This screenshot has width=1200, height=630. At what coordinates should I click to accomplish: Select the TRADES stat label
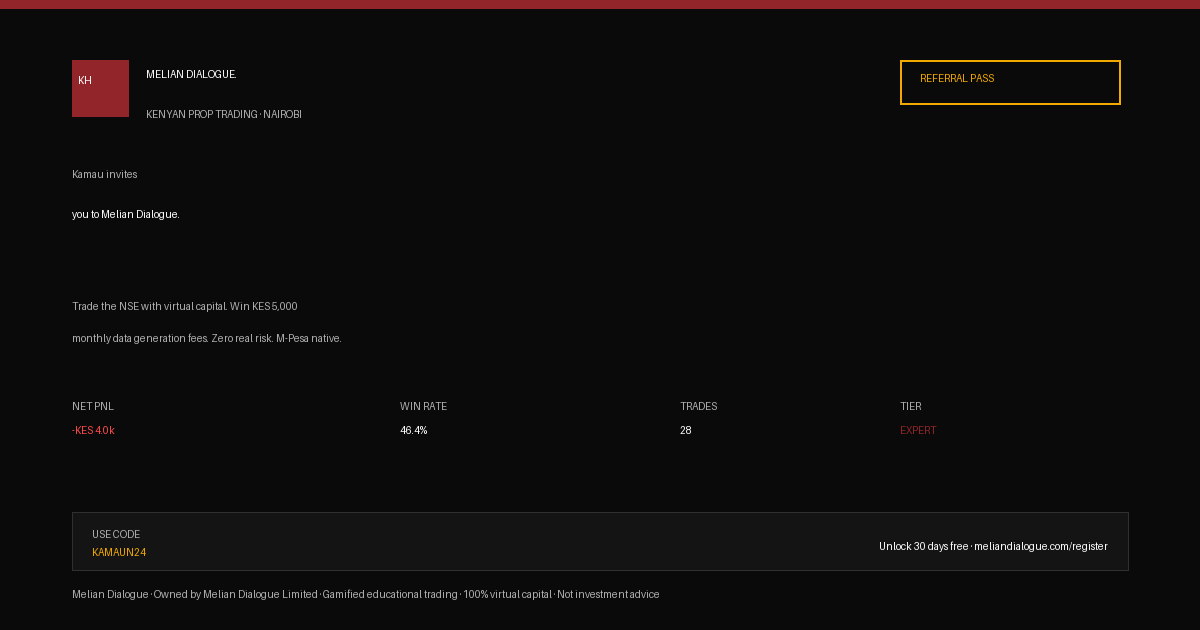(x=699, y=407)
